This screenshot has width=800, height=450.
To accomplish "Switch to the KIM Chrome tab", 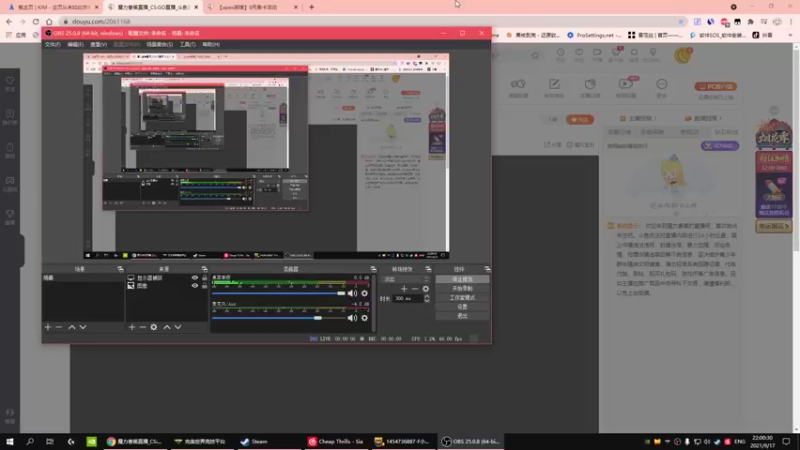I will tap(53, 7).
